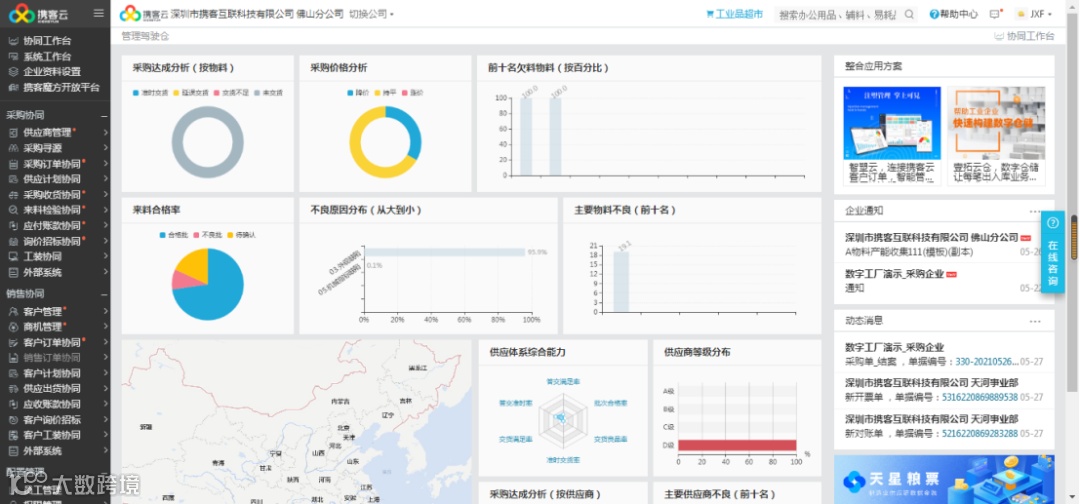The image size is (1080, 504).
Task: Expand the 商机管理 submenu arrow
Action: (x=105, y=326)
